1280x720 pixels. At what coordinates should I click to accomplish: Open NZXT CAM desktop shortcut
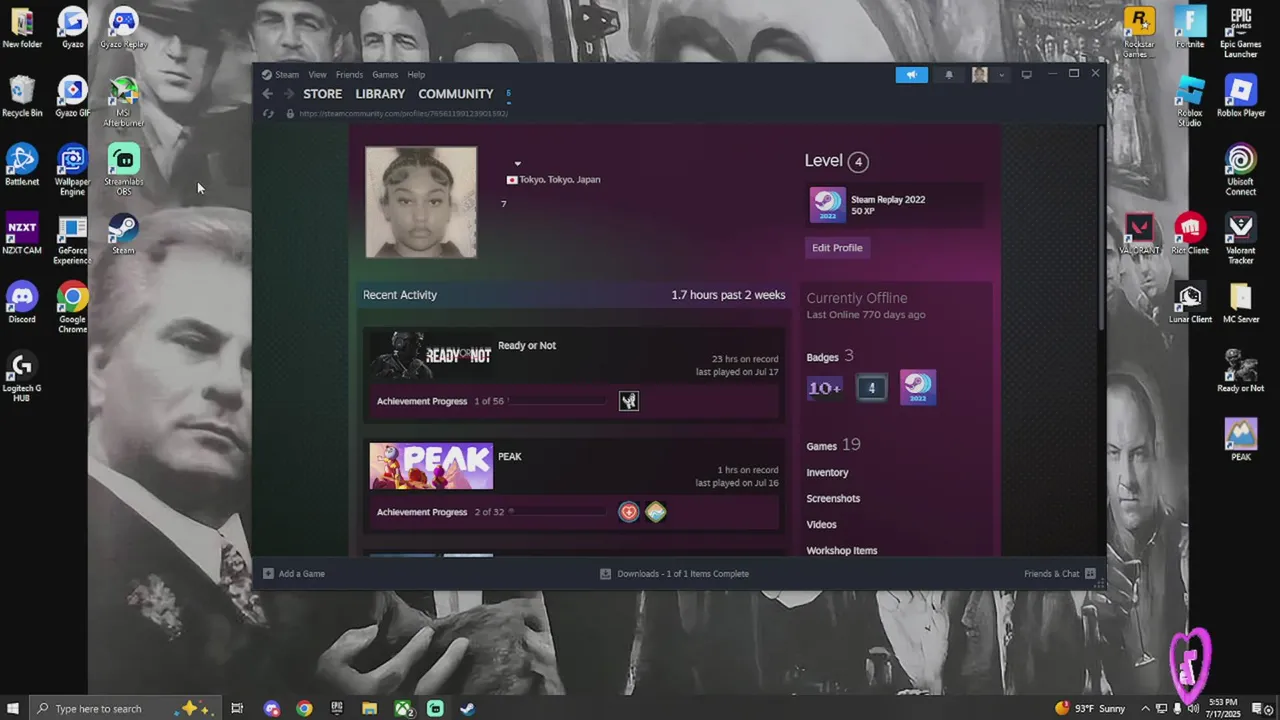(x=22, y=234)
